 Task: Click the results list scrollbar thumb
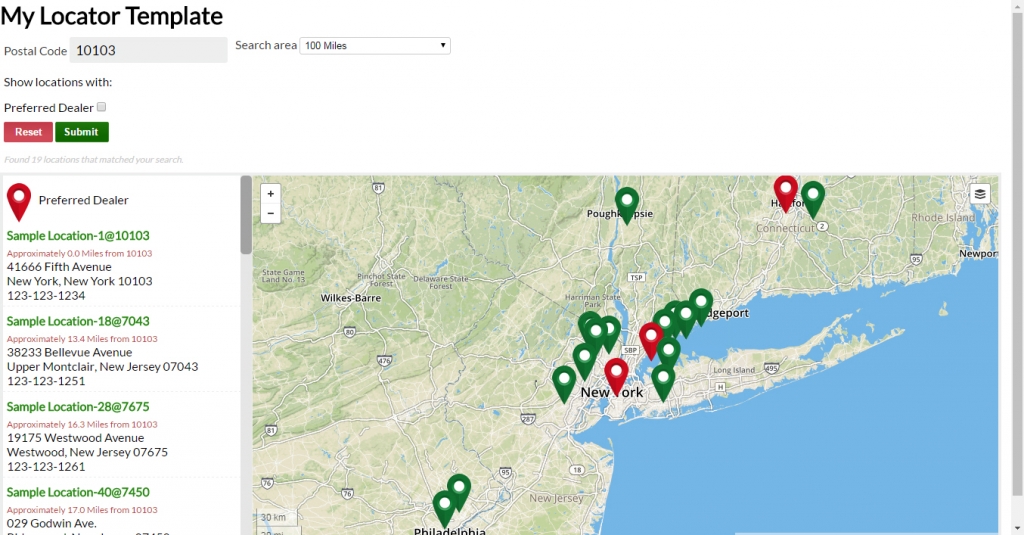click(x=246, y=214)
